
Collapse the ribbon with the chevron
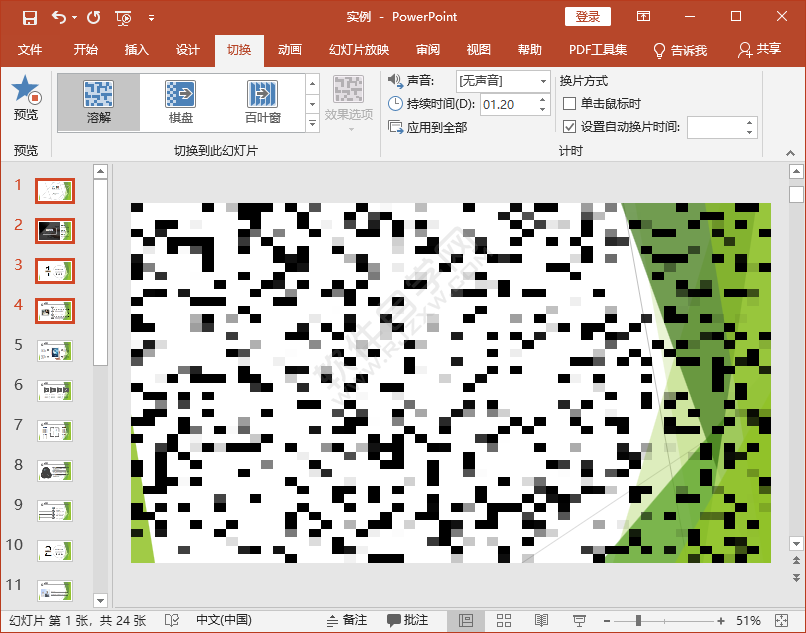coord(790,153)
